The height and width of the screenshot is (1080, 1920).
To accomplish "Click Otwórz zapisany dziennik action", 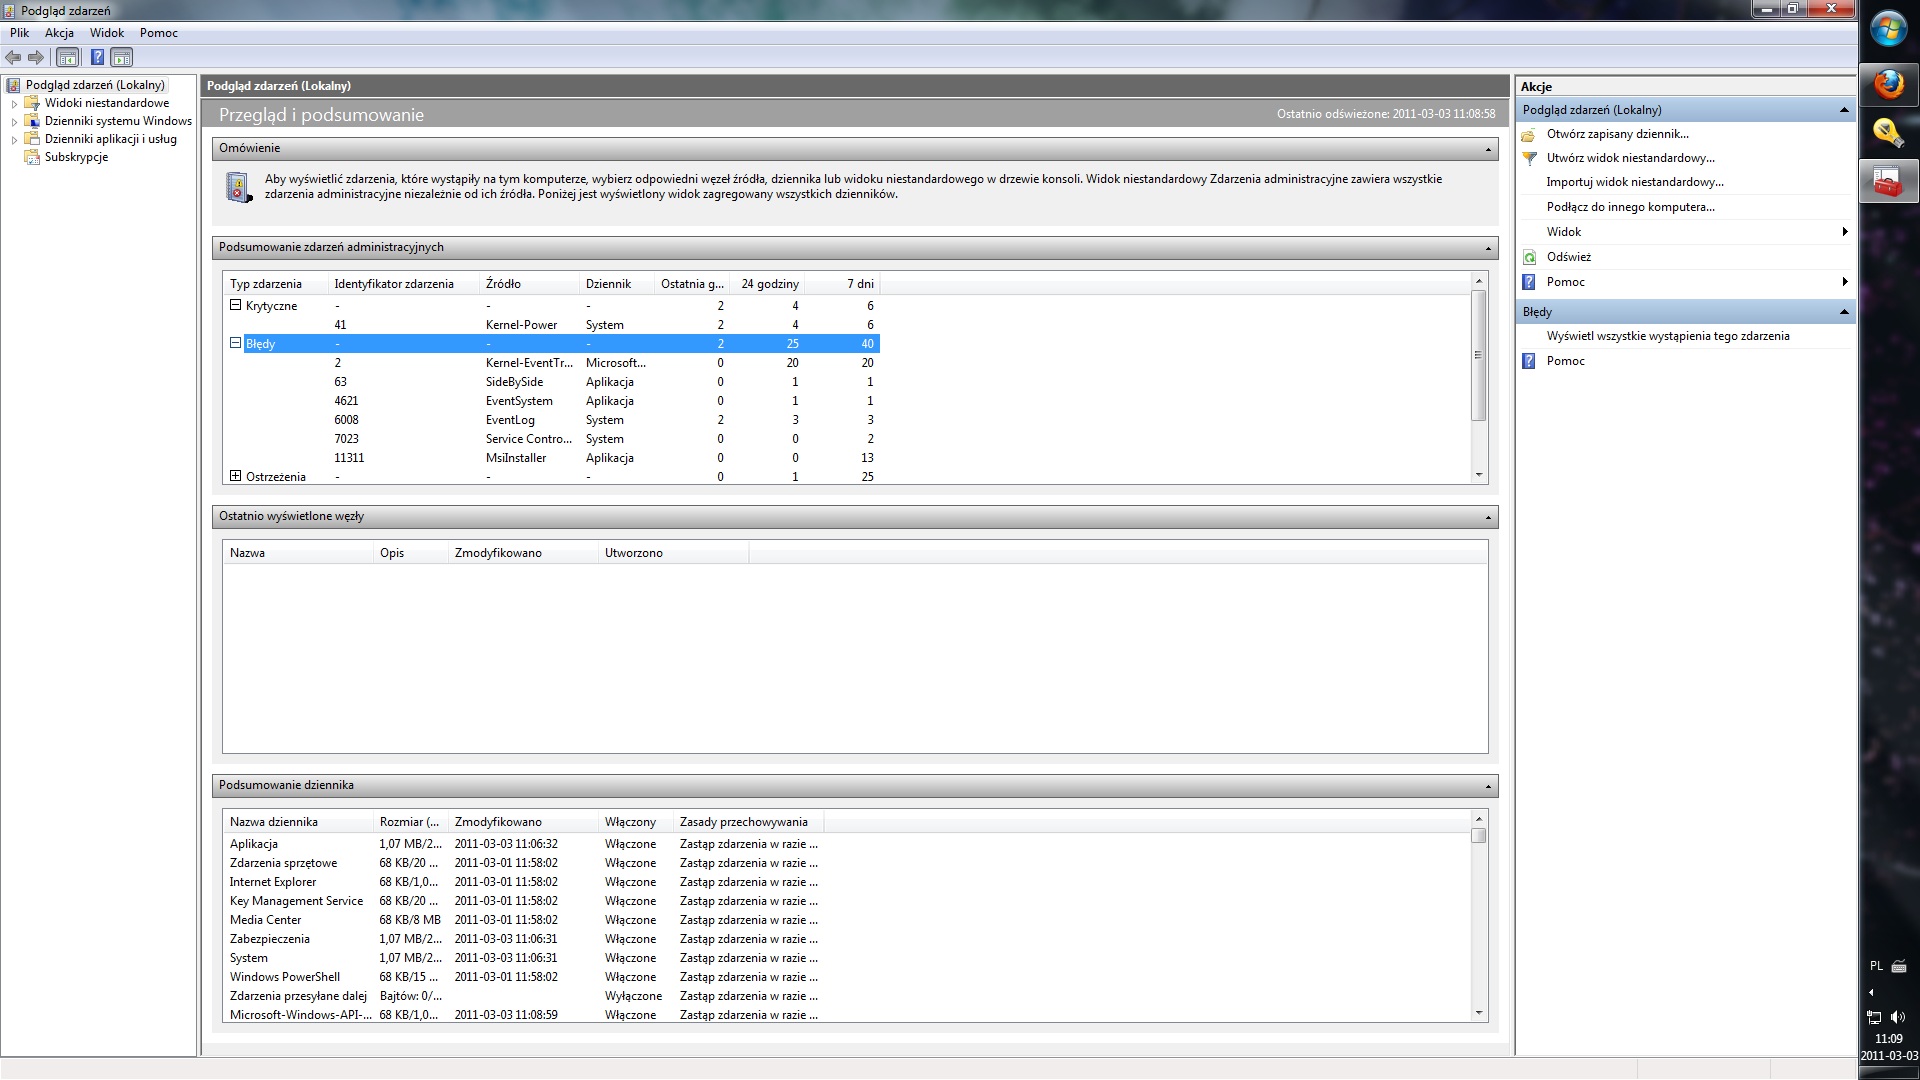I will point(1617,134).
